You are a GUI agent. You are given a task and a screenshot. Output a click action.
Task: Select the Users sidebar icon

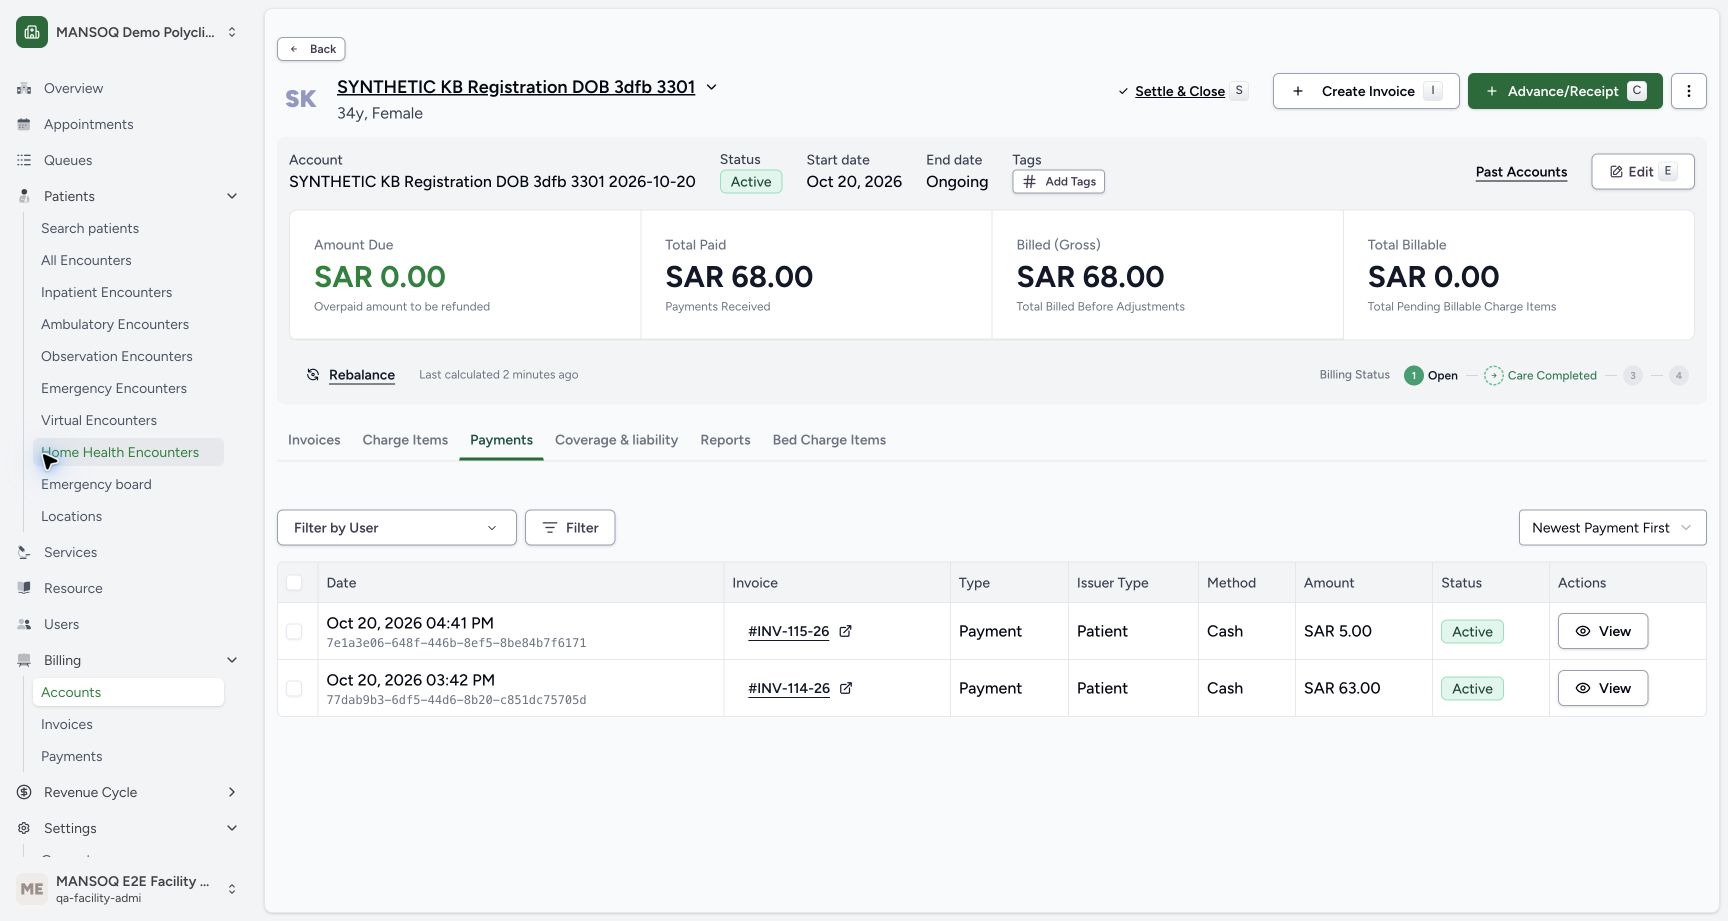click(x=24, y=624)
